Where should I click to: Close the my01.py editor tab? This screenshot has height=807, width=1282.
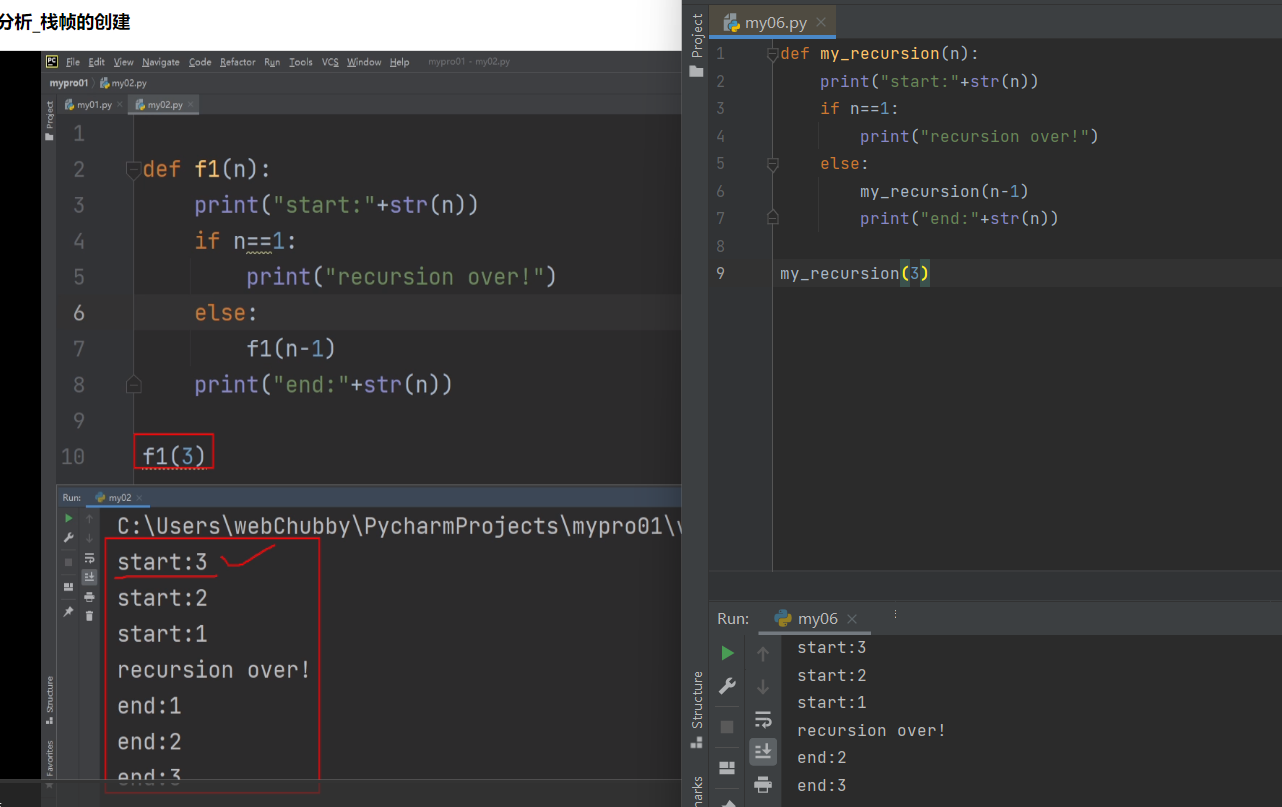point(122,105)
